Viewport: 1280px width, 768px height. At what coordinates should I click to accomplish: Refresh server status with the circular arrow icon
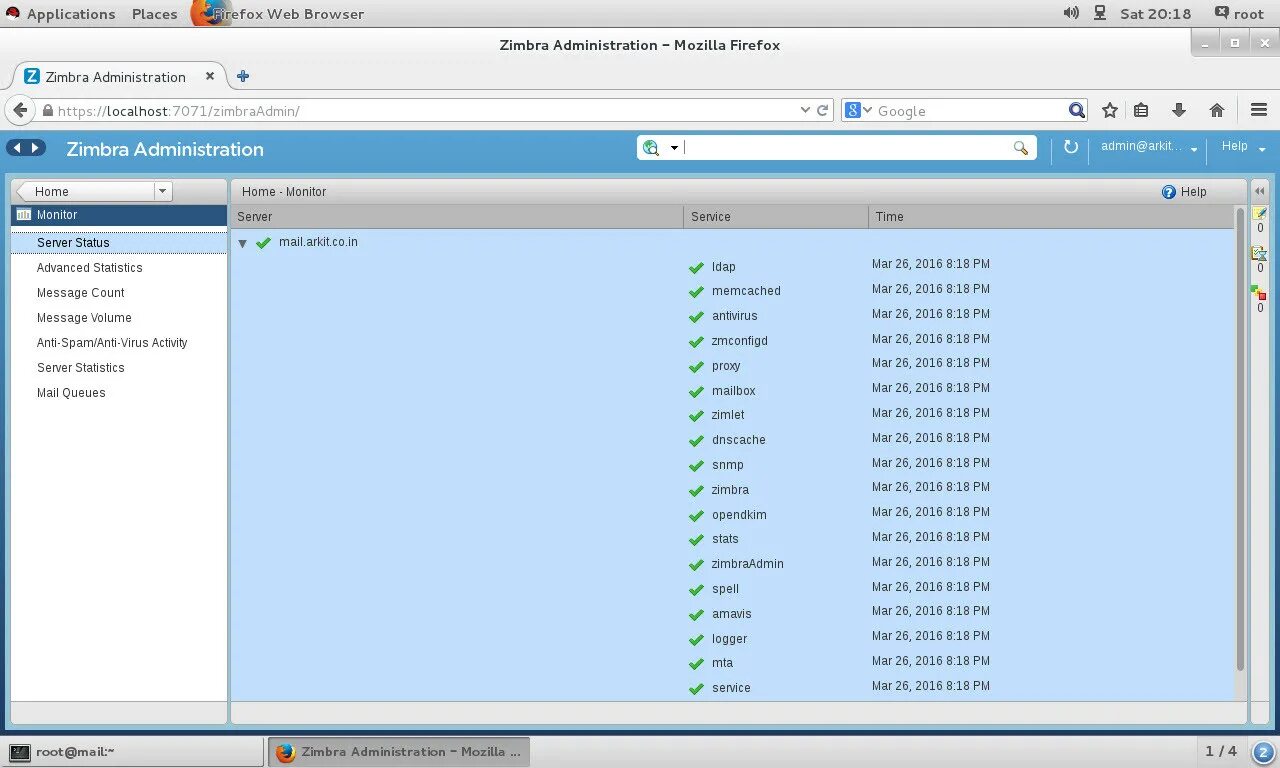click(x=1071, y=147)
